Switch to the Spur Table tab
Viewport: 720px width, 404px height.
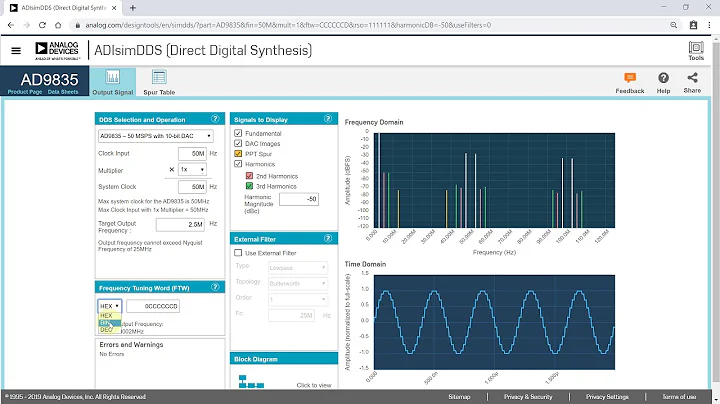click(x=159, y=82)
